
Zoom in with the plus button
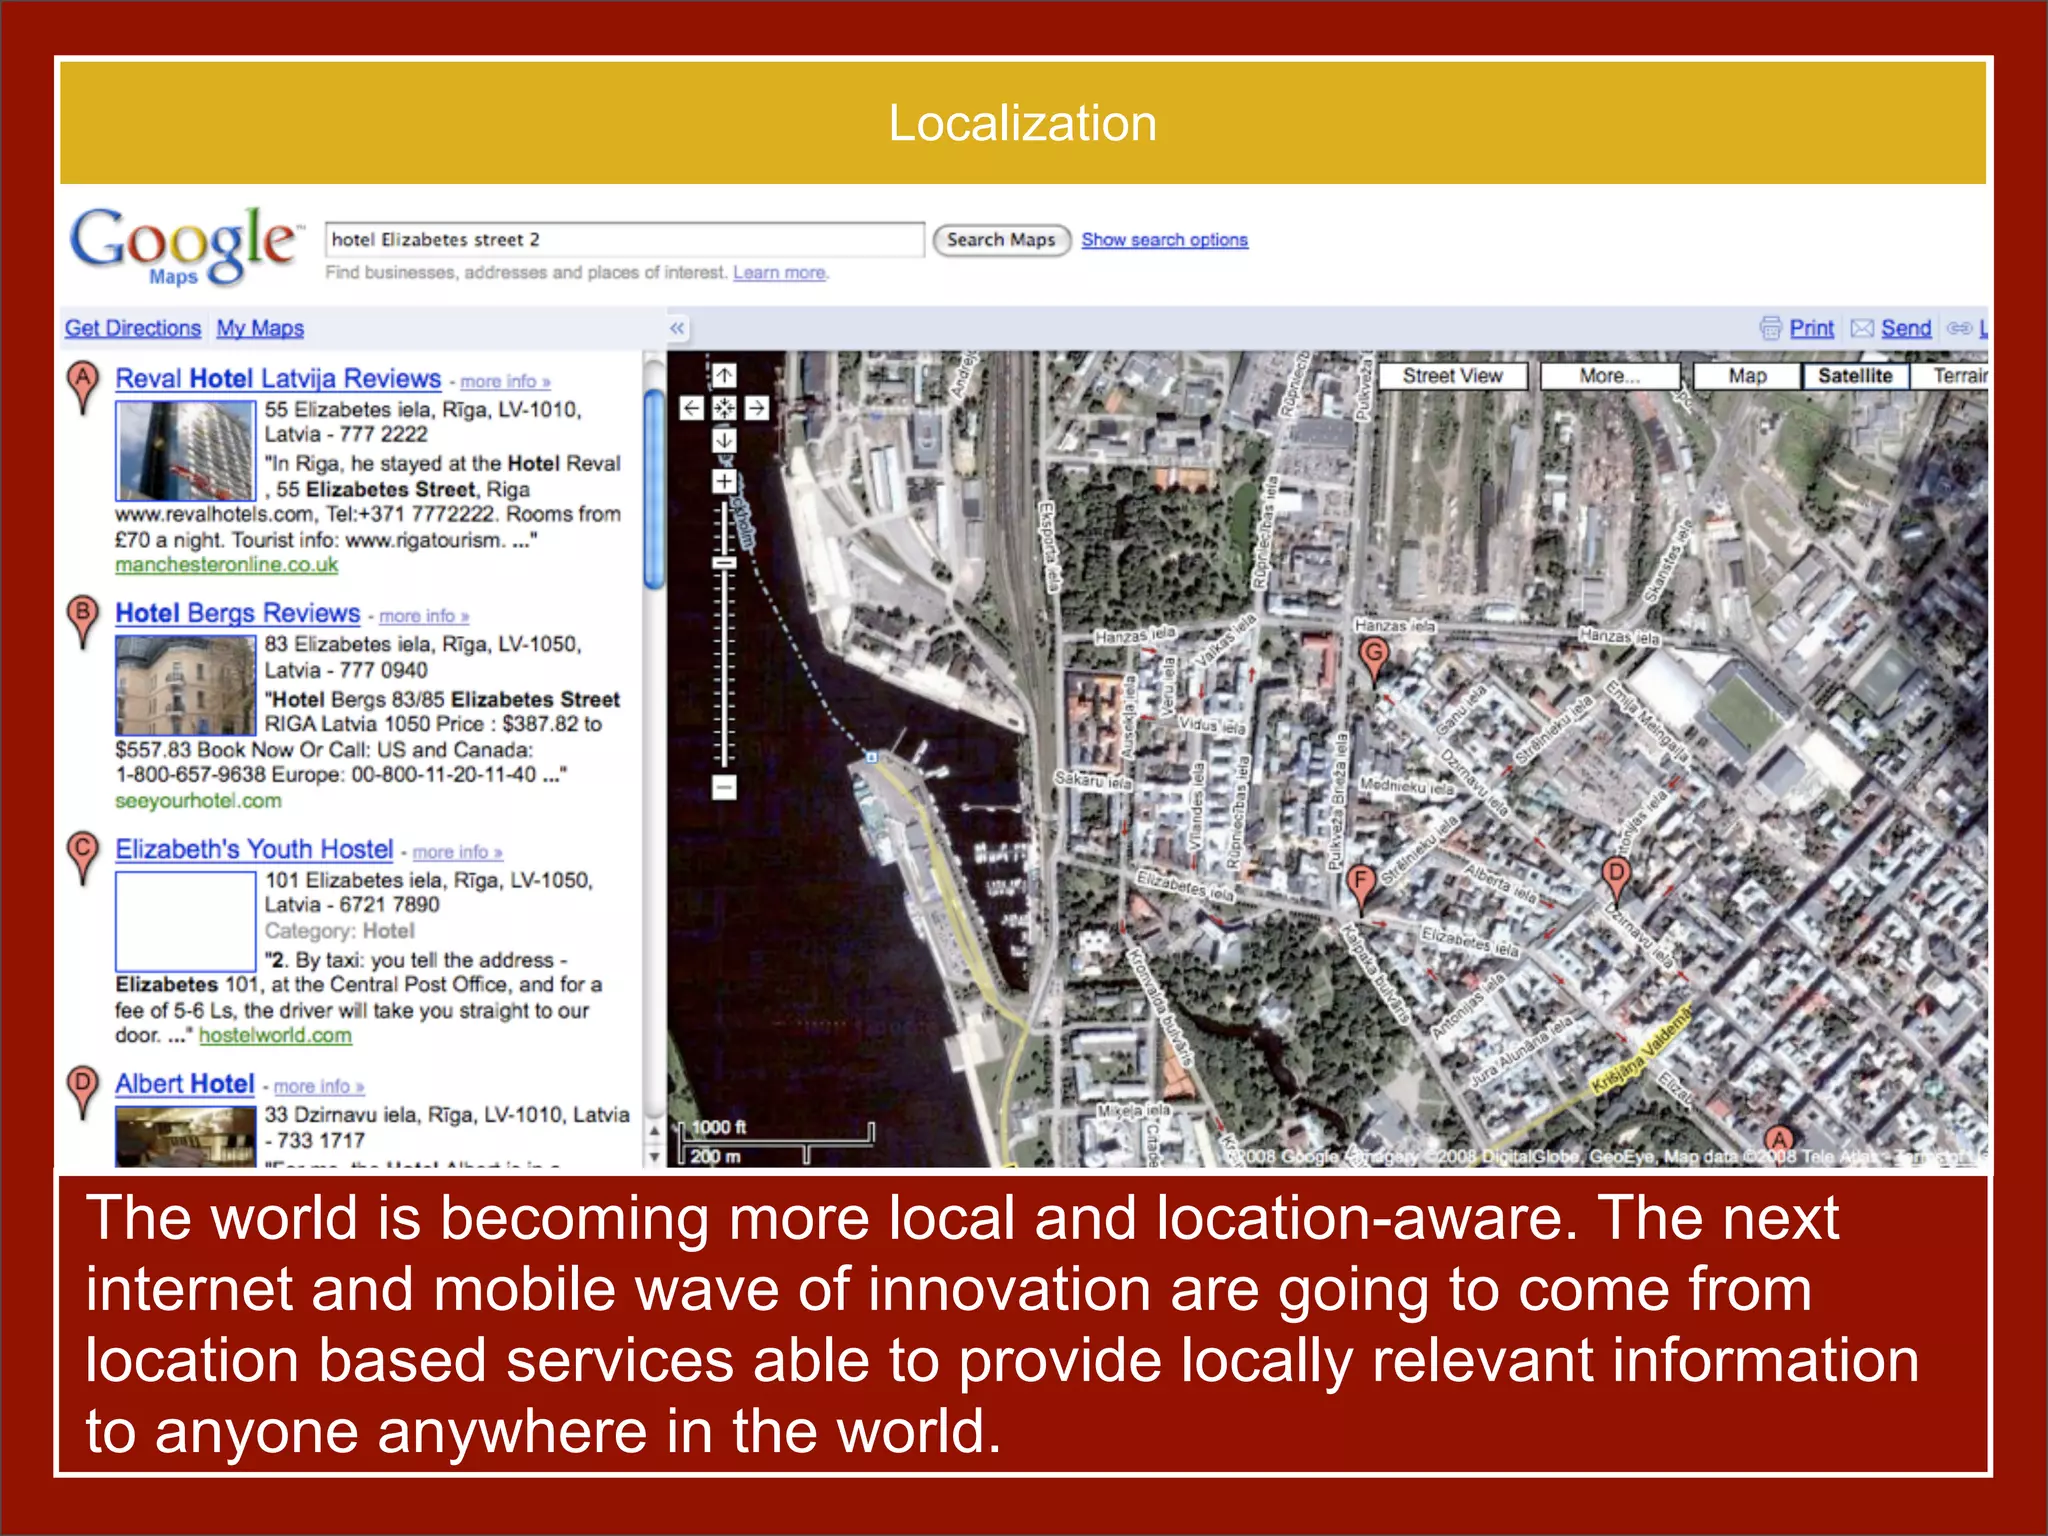pyautogui.click(x=724, y=482)
